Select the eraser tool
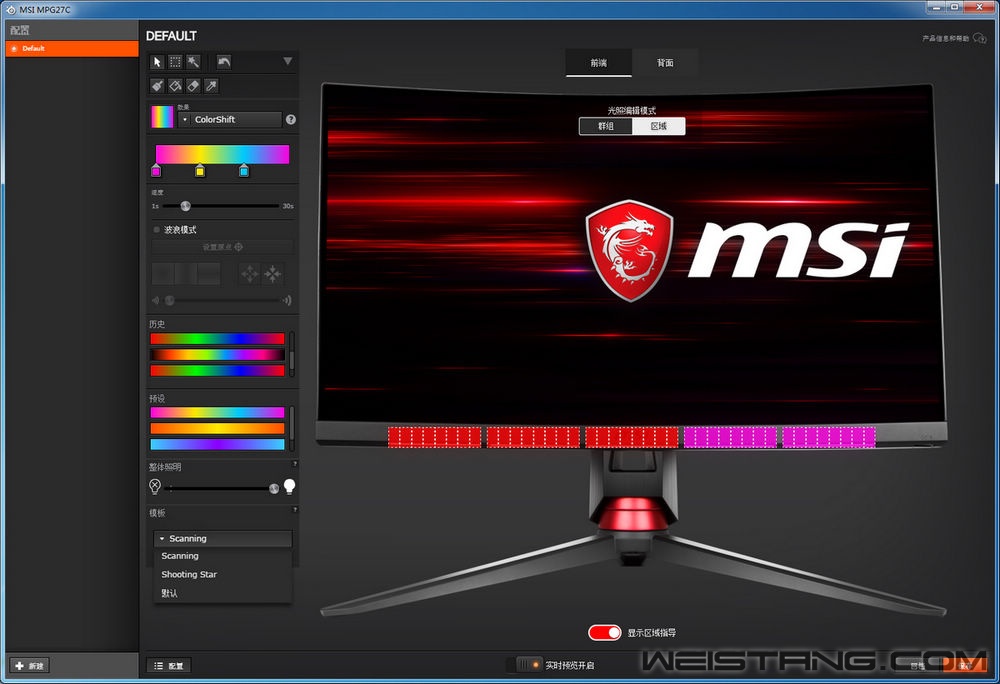 click(x=193, y=85)
